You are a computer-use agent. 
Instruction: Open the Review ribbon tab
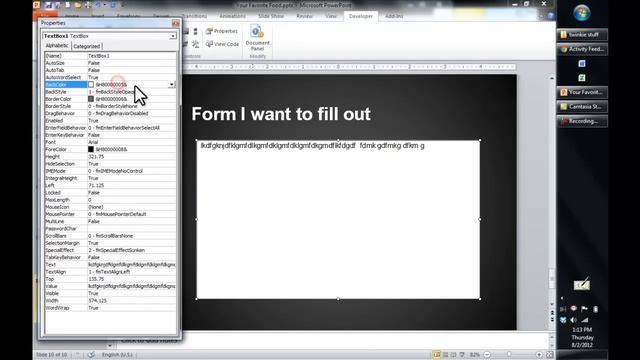click(304, 16)
